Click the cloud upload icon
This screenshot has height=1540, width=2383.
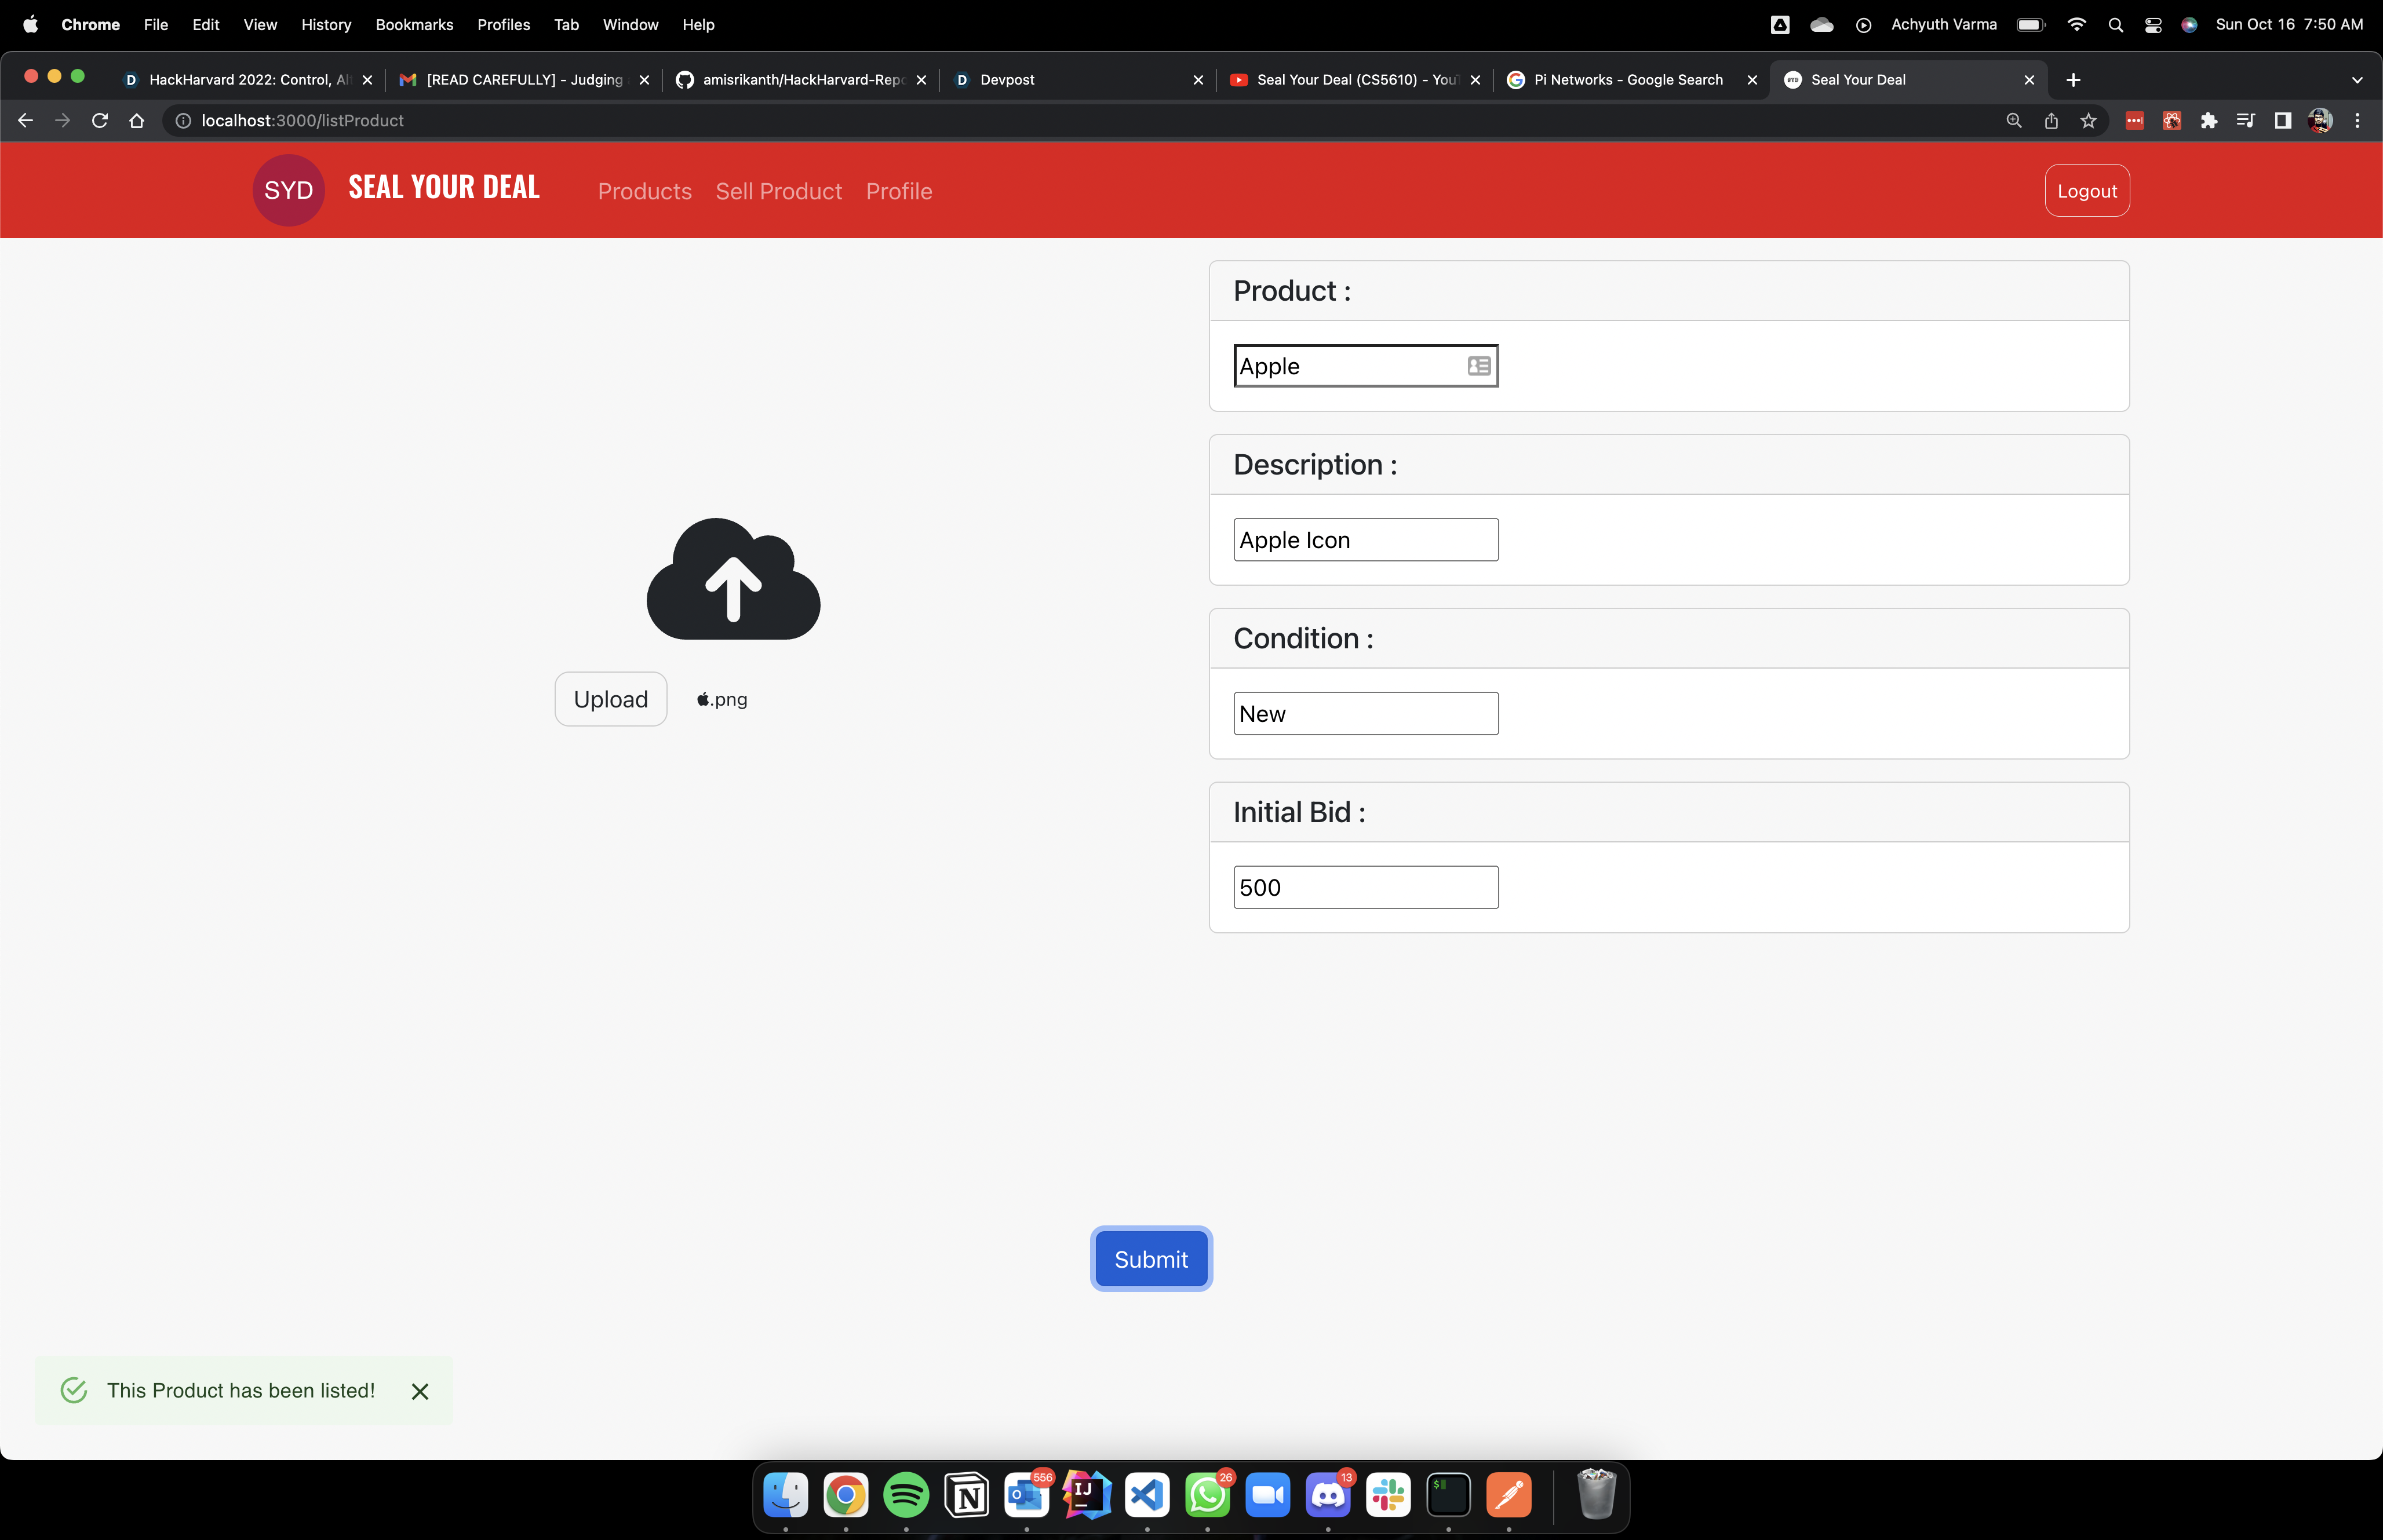tap(733, 579)
